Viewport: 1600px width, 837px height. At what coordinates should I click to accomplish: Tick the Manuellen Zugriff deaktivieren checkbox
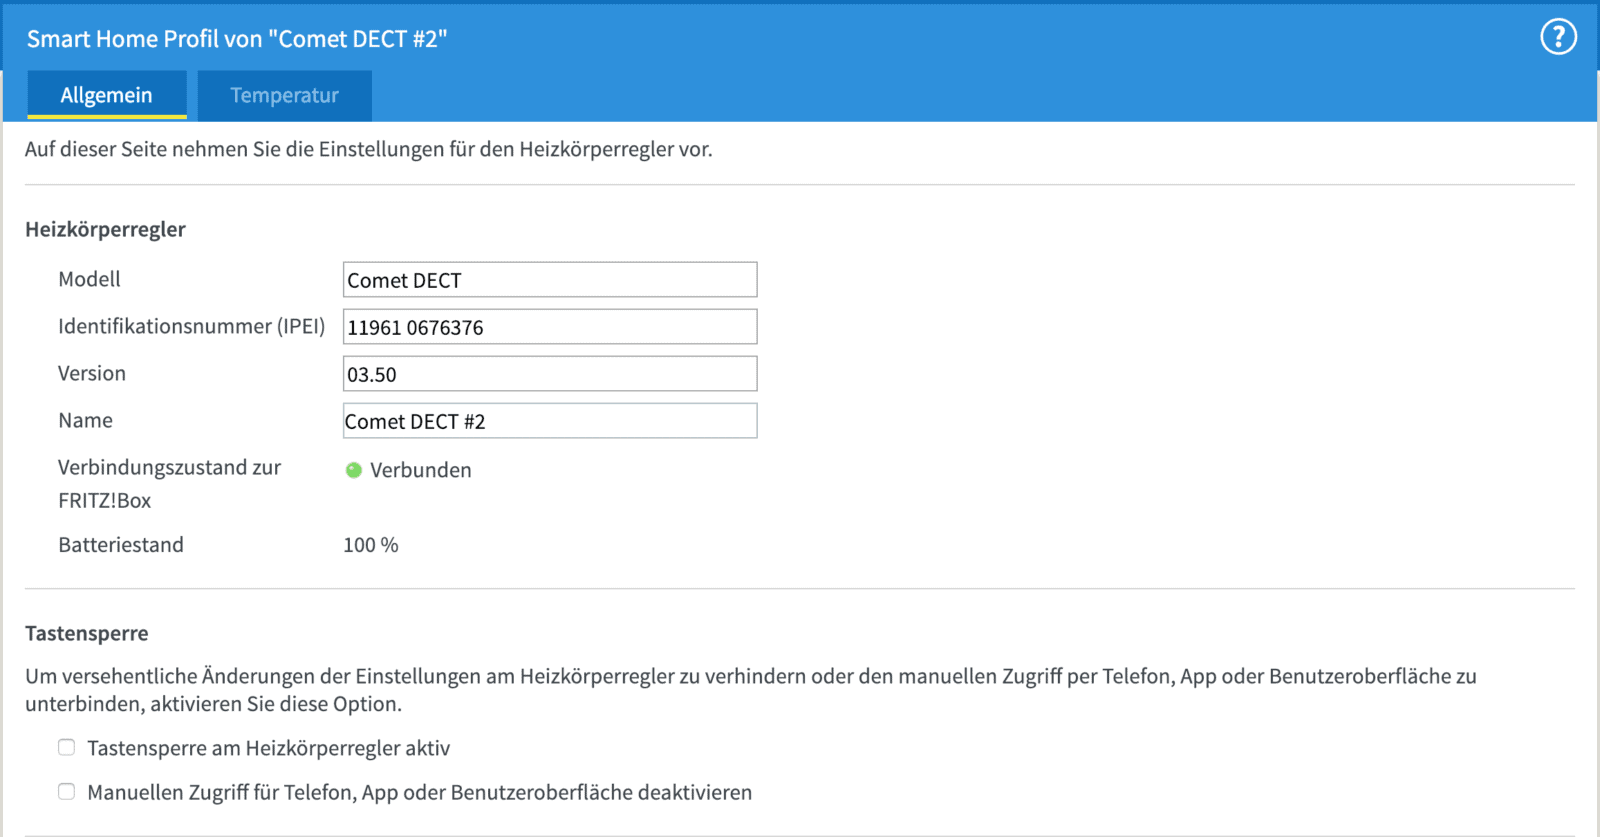(x=67, y=791)
